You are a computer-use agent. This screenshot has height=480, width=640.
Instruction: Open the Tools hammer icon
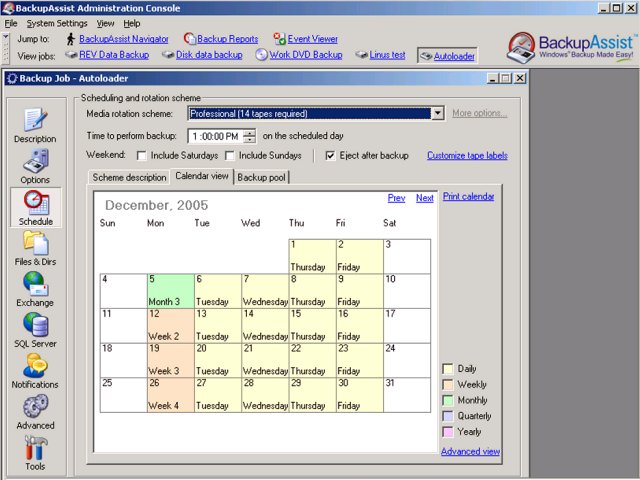(x=36, y=447)
